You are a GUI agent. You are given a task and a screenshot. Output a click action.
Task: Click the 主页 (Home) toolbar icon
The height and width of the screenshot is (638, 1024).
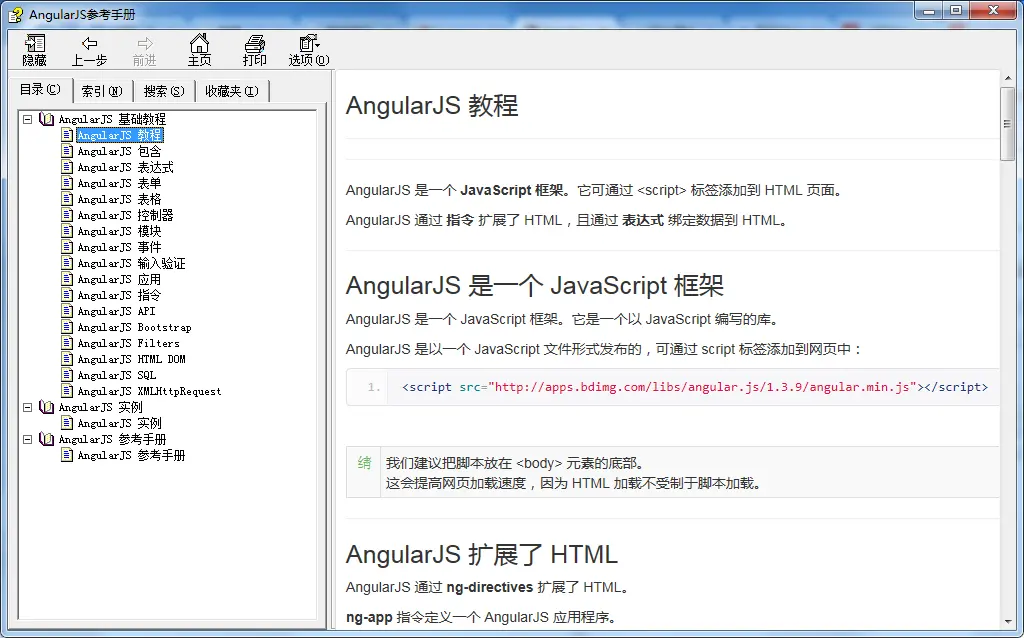pos(200,44)
